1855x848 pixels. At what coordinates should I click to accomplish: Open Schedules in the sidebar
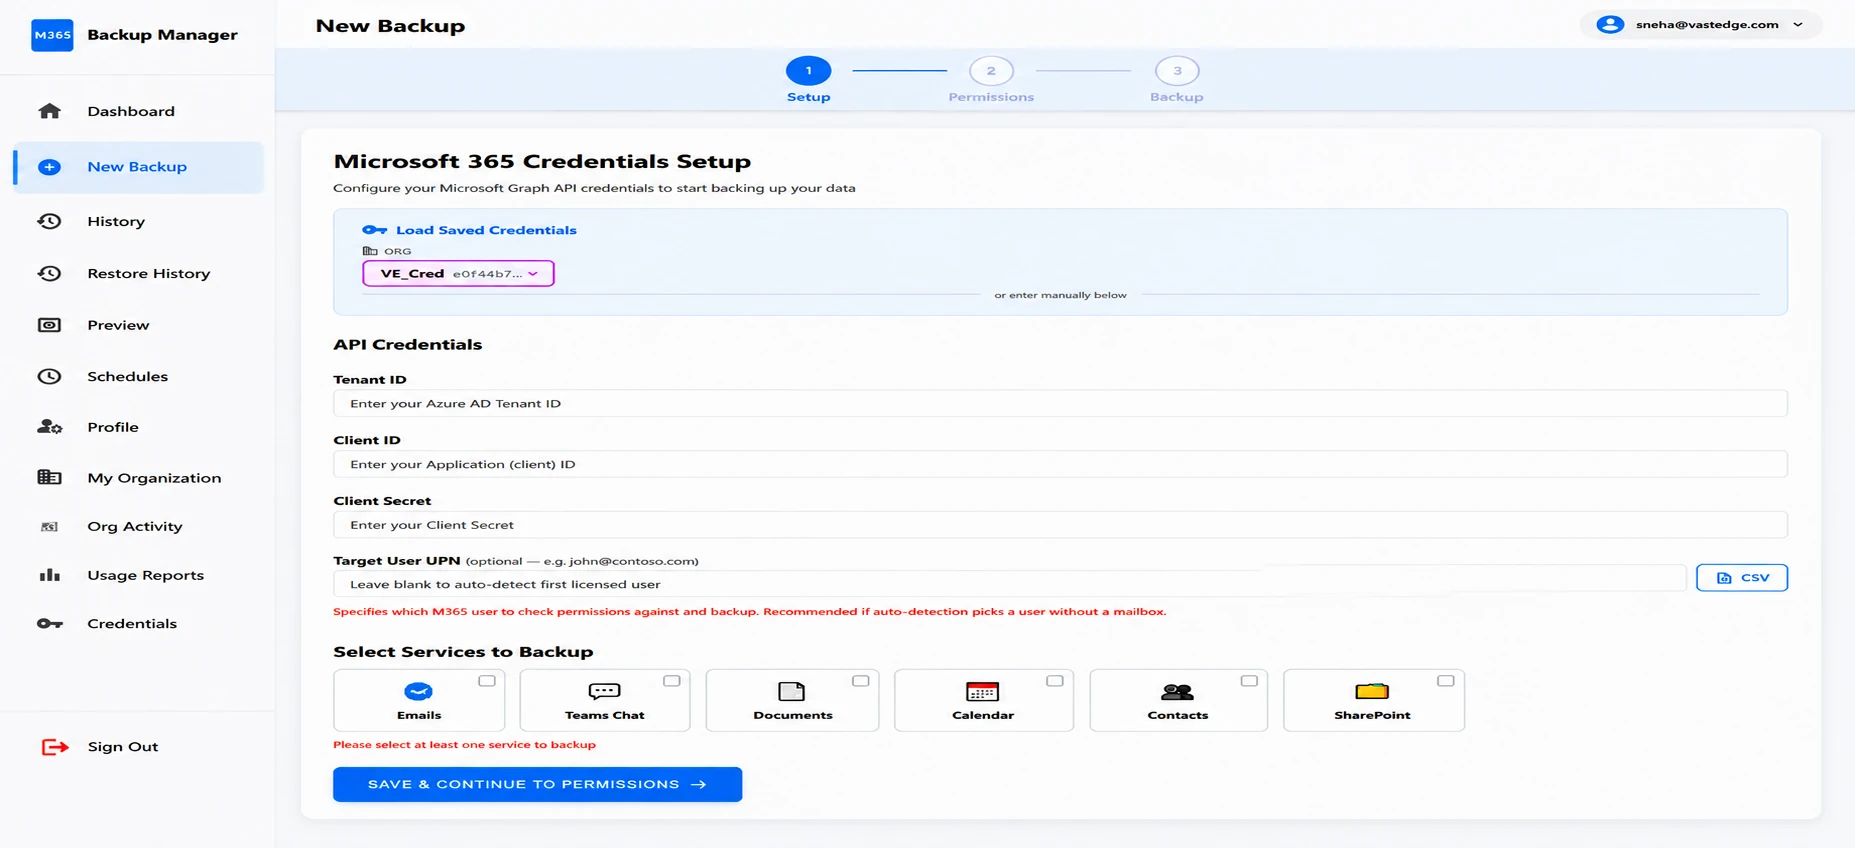[139, 376]
